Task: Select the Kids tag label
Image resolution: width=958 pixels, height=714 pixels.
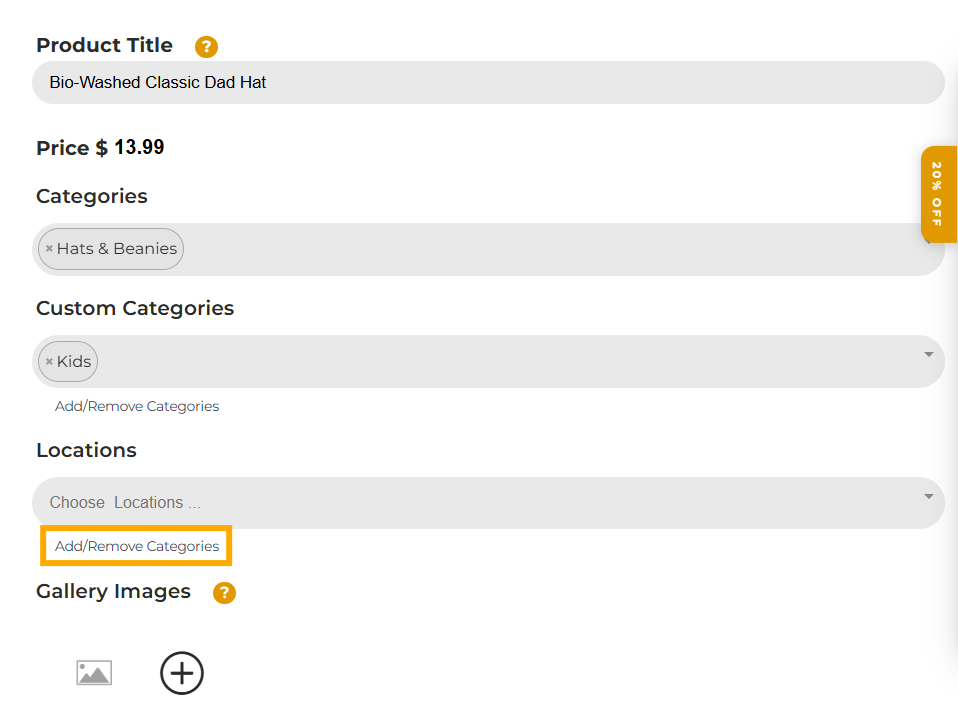Action: tap(74, 362)
